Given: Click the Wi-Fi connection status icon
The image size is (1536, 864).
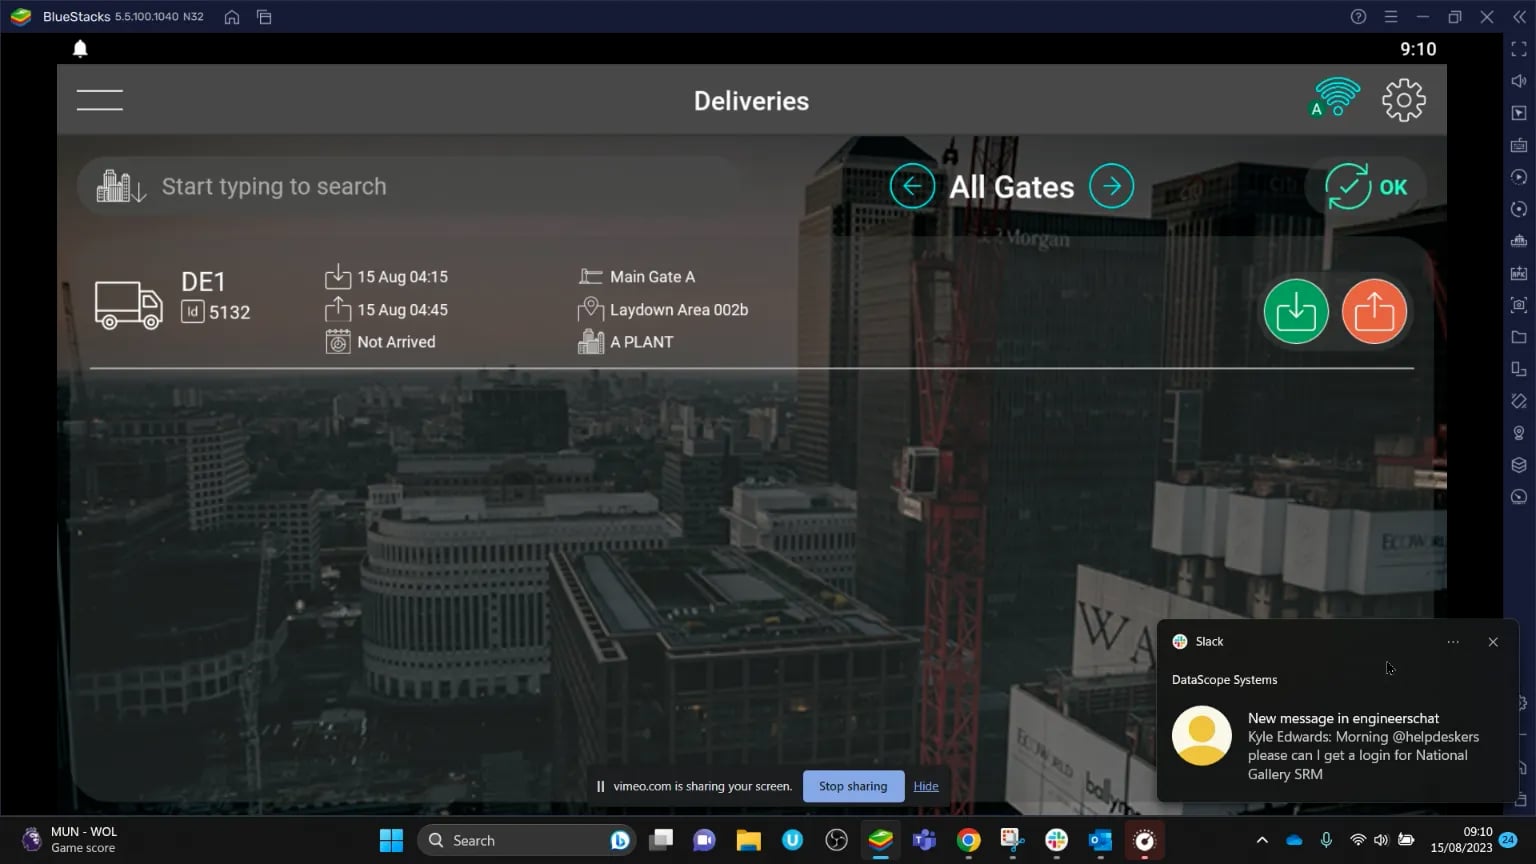Looking at the screenshot, I should coord(1335,98).
